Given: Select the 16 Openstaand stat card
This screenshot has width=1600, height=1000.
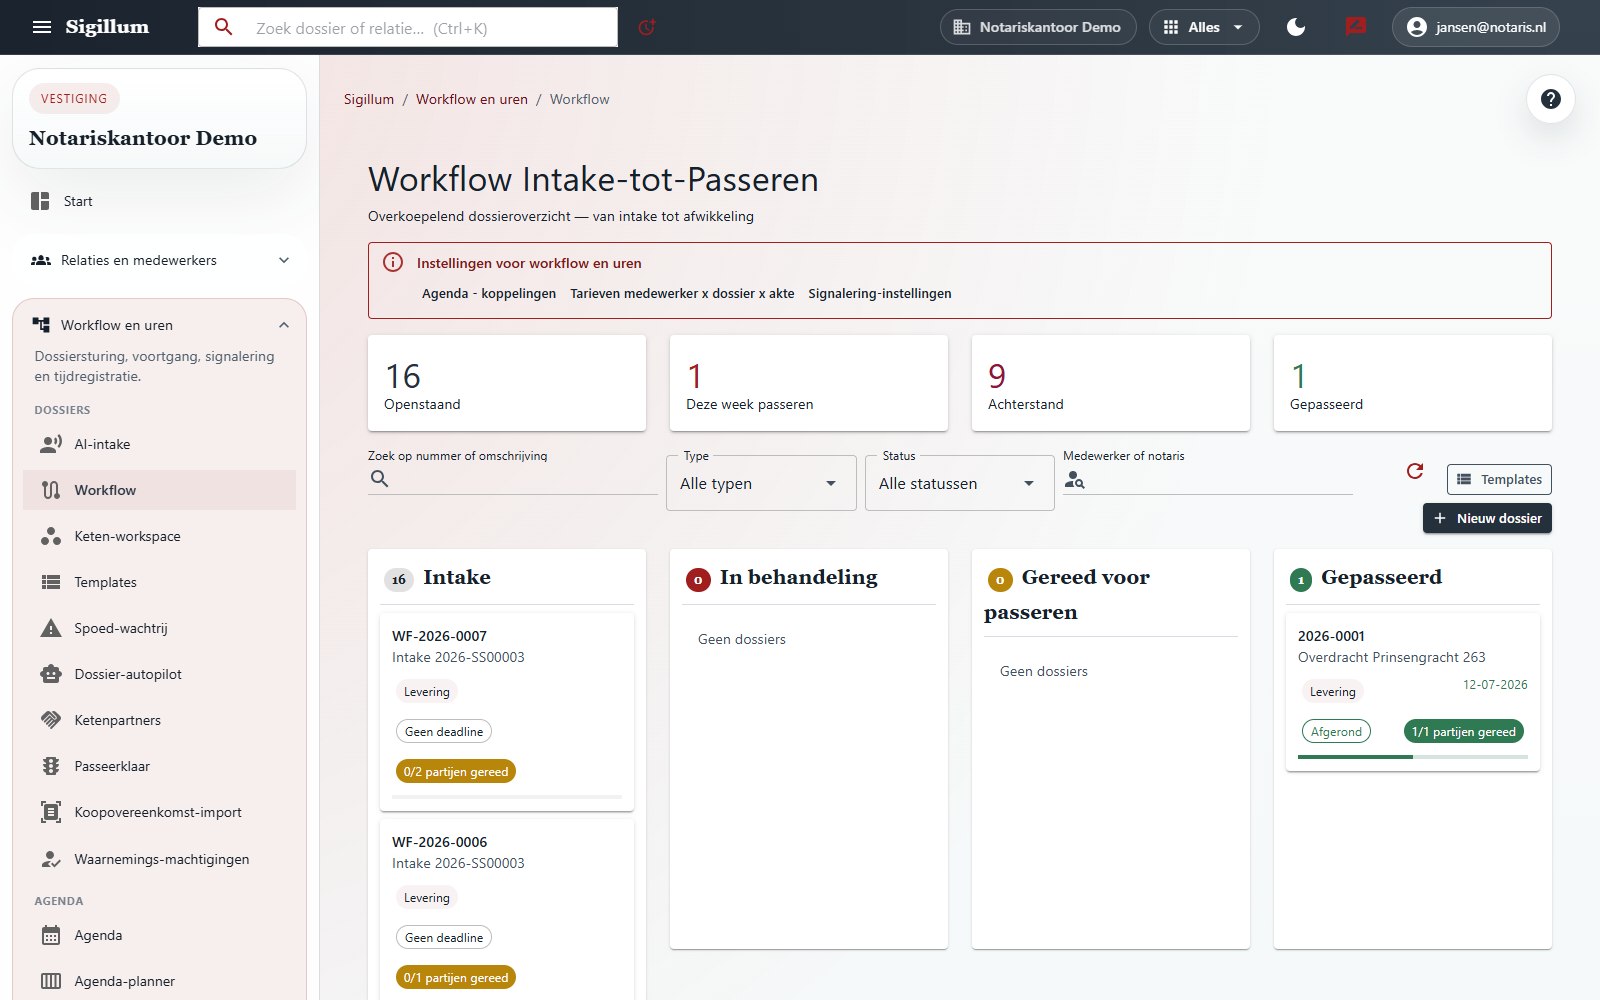Looking at the screenshot, I should click(x=507, y=383).
